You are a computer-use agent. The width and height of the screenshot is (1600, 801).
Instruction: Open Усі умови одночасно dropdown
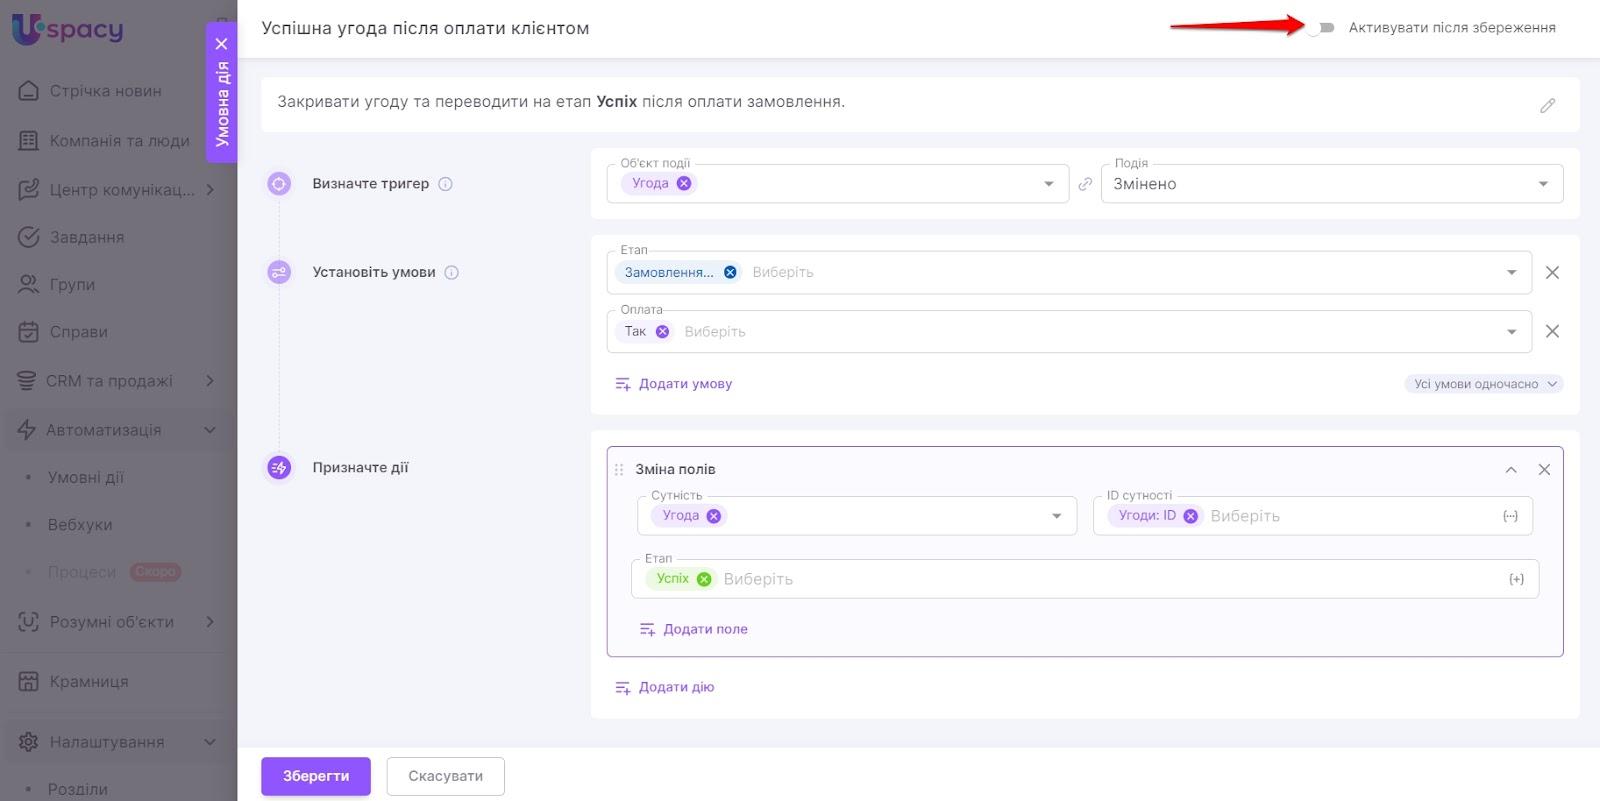[x=1483, y=384]
